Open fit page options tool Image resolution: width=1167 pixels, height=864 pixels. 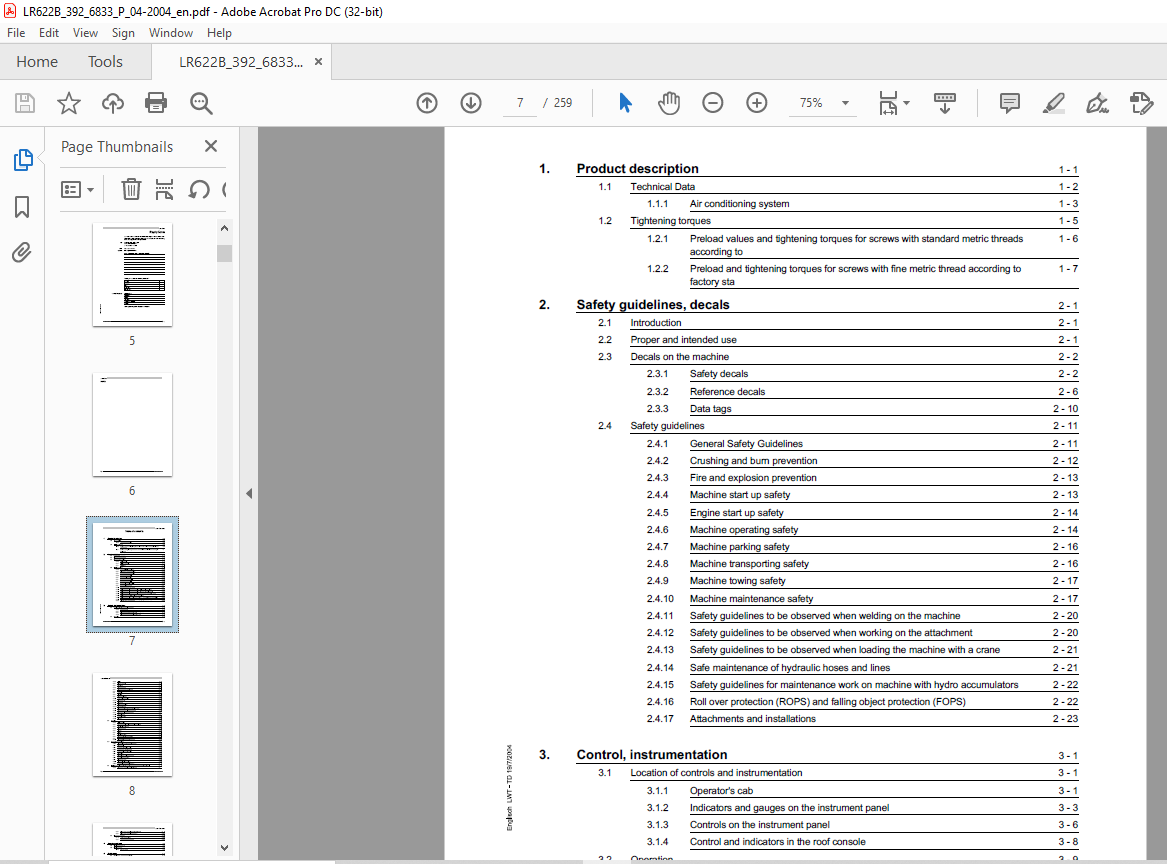888,103
